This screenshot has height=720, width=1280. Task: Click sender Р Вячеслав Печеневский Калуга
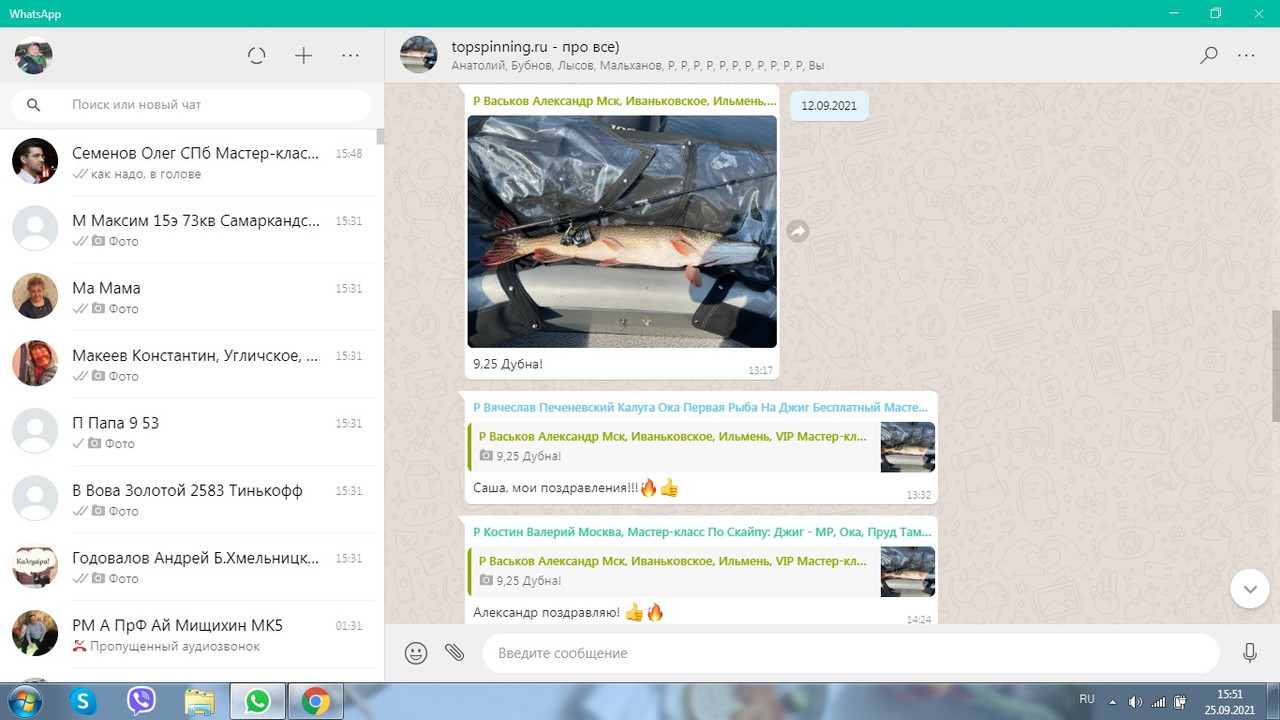pos(700,408)
